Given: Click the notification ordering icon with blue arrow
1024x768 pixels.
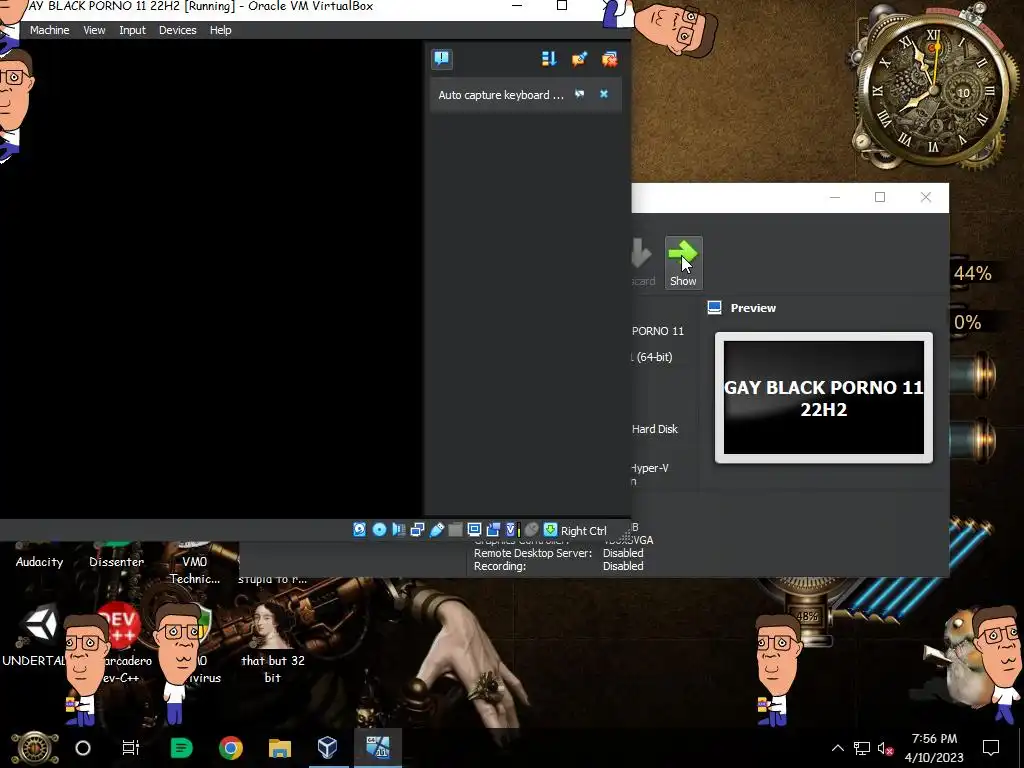Looking at the screenshot, I should 549,59.
